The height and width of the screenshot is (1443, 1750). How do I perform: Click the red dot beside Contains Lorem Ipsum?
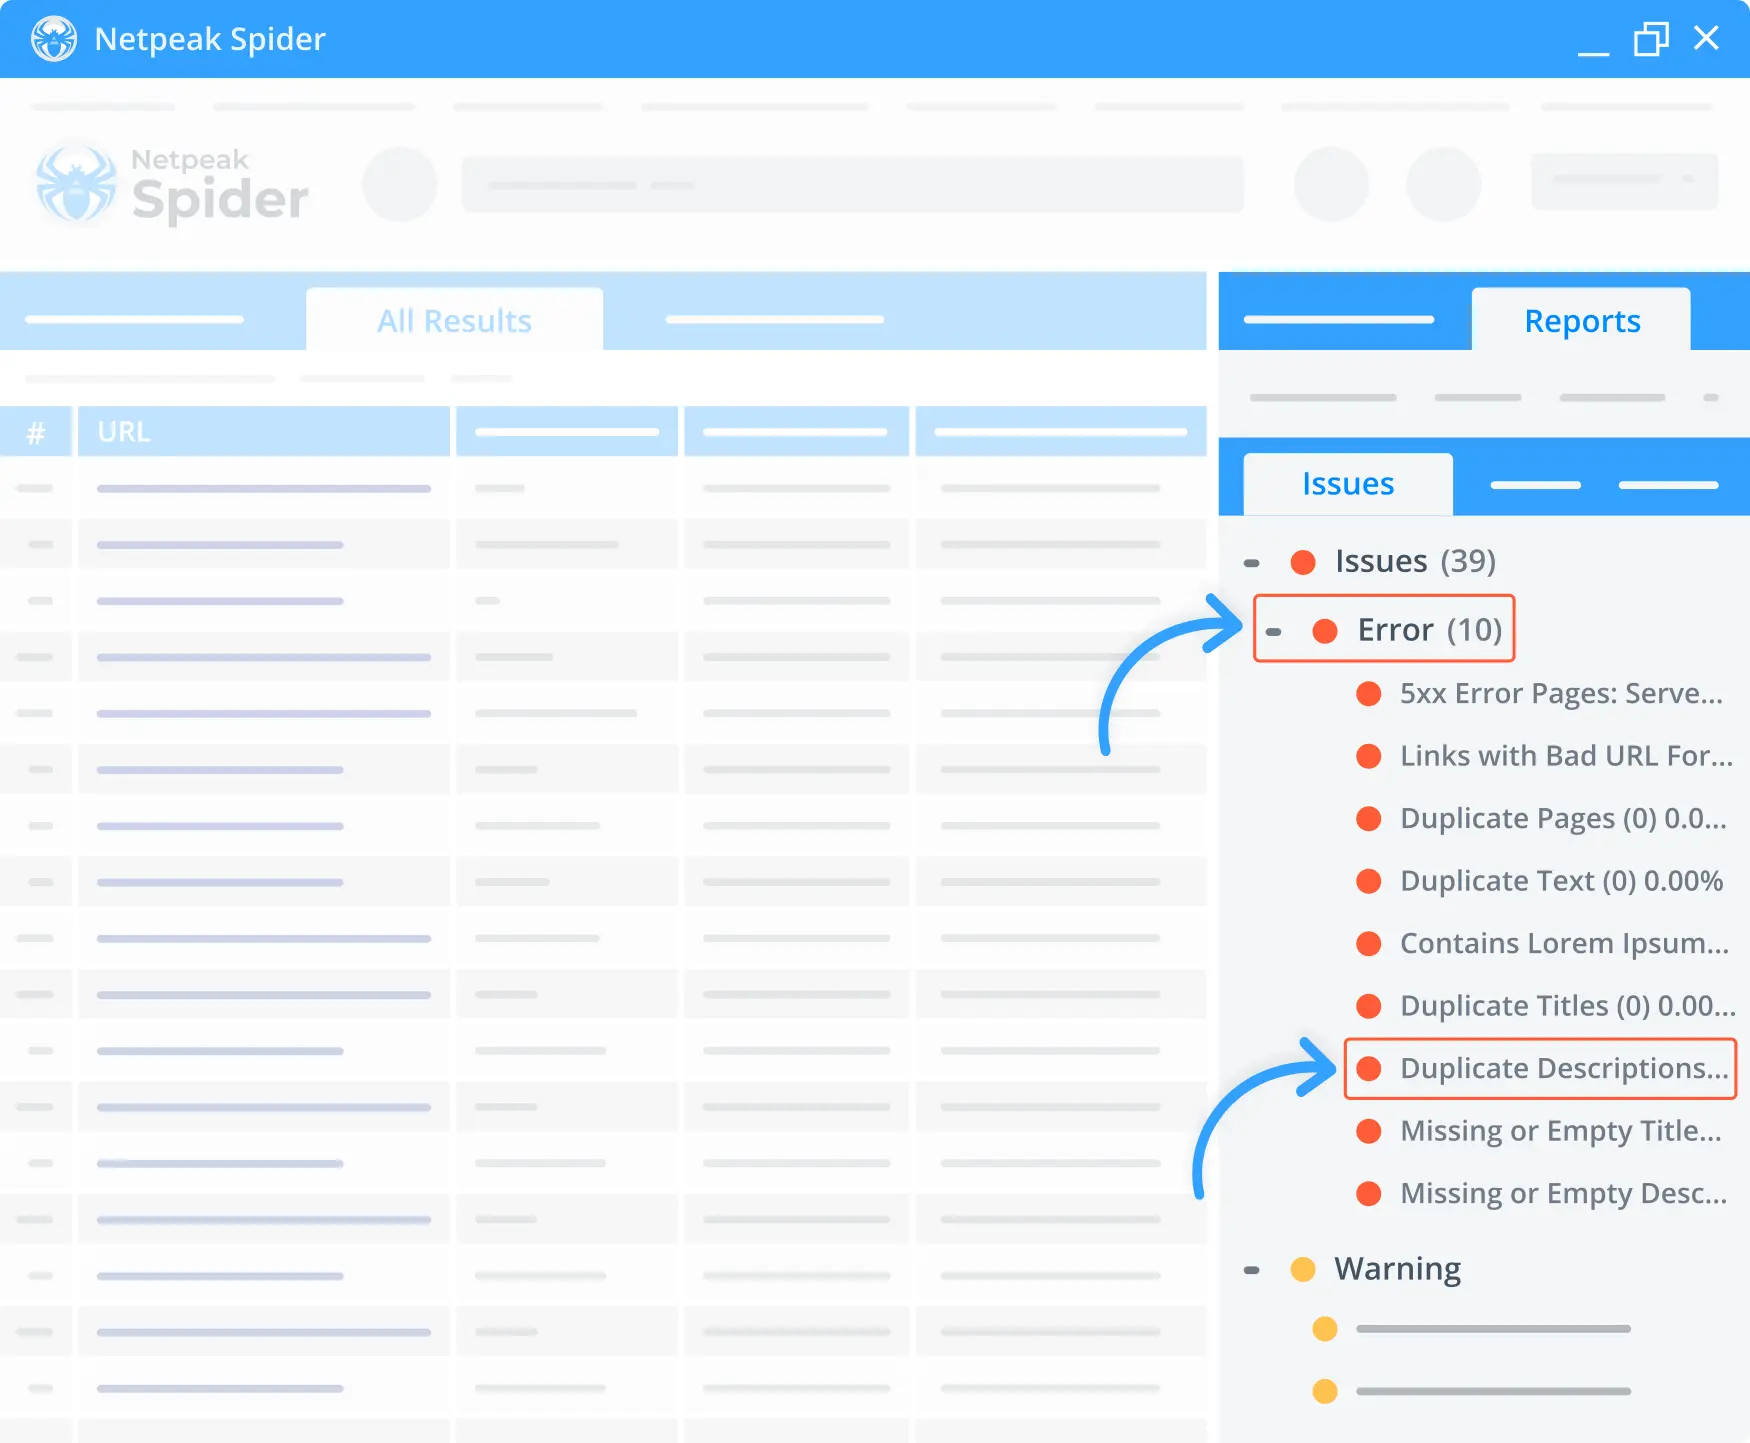(x=1369, y=943)
